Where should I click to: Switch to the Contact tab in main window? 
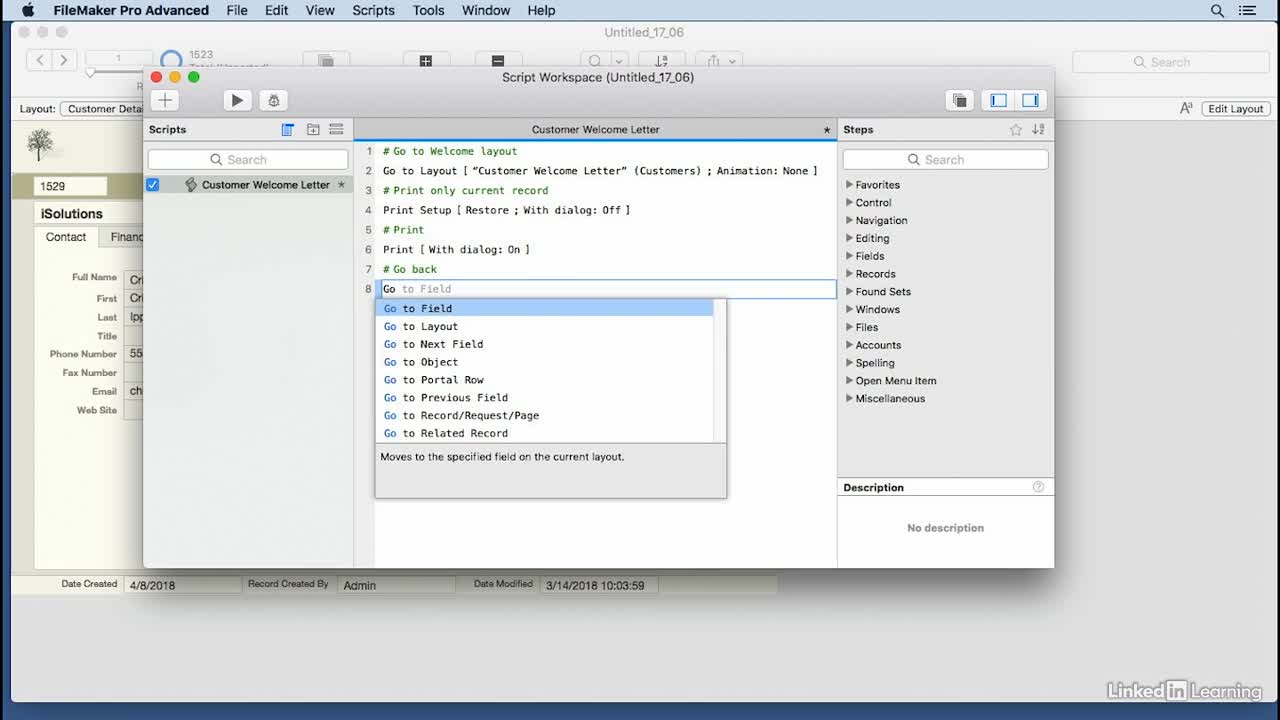coord(66,237)
